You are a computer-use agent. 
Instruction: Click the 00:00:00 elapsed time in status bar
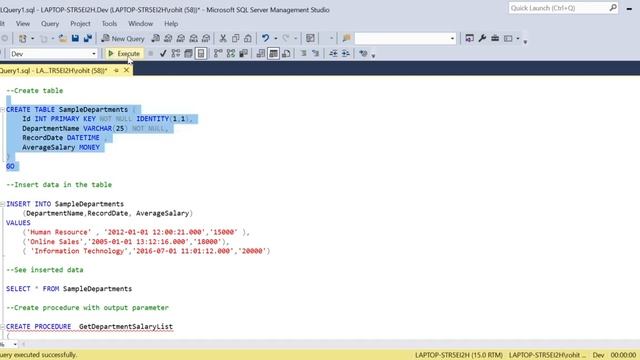623,355
